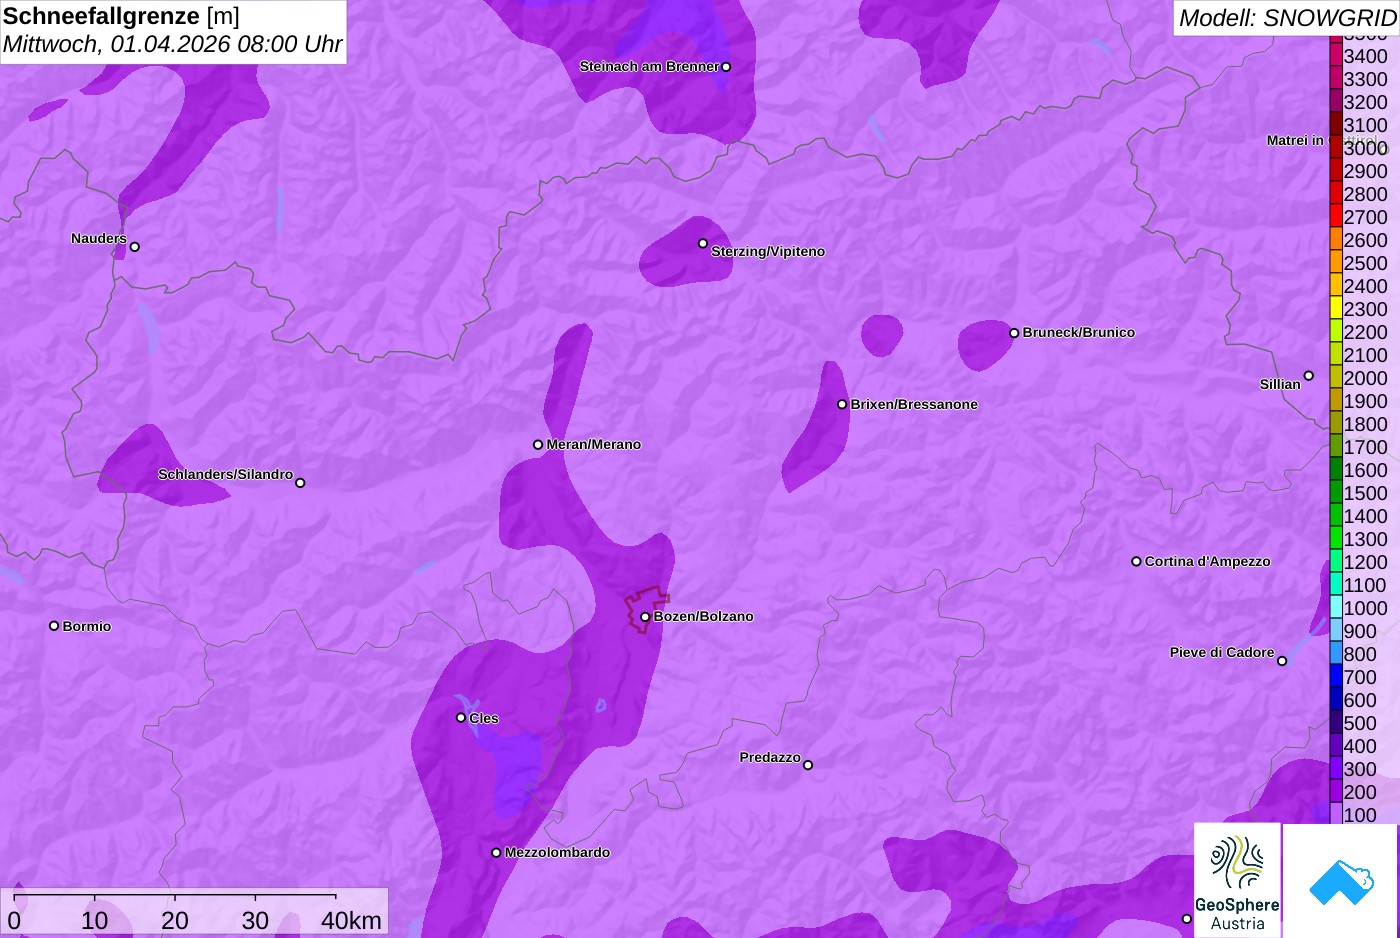Screen dimensions: 1400x938
Task: Select the 100 m legend swatch
Action: (x=1336, y=813)
